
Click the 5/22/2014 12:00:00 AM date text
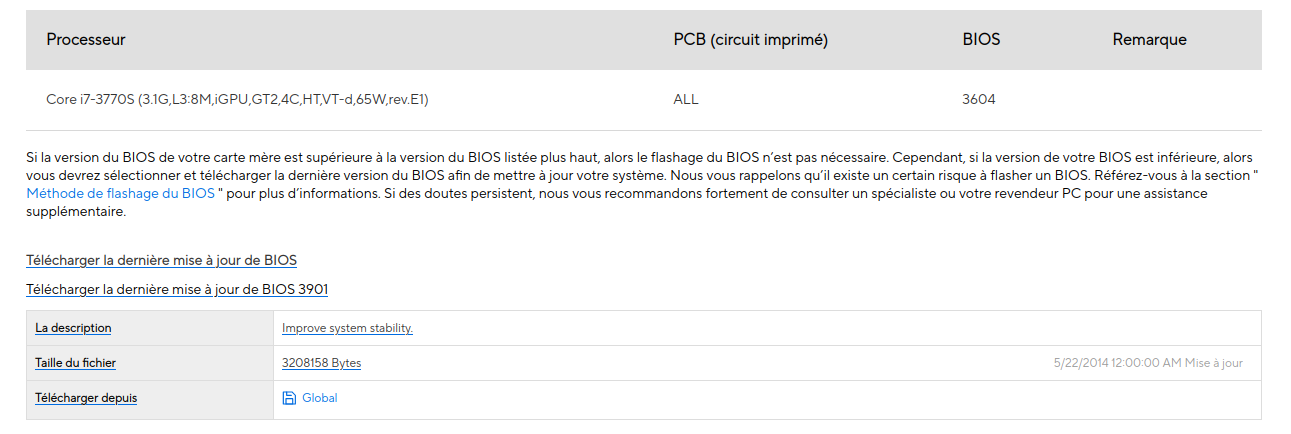(1117, 363)
